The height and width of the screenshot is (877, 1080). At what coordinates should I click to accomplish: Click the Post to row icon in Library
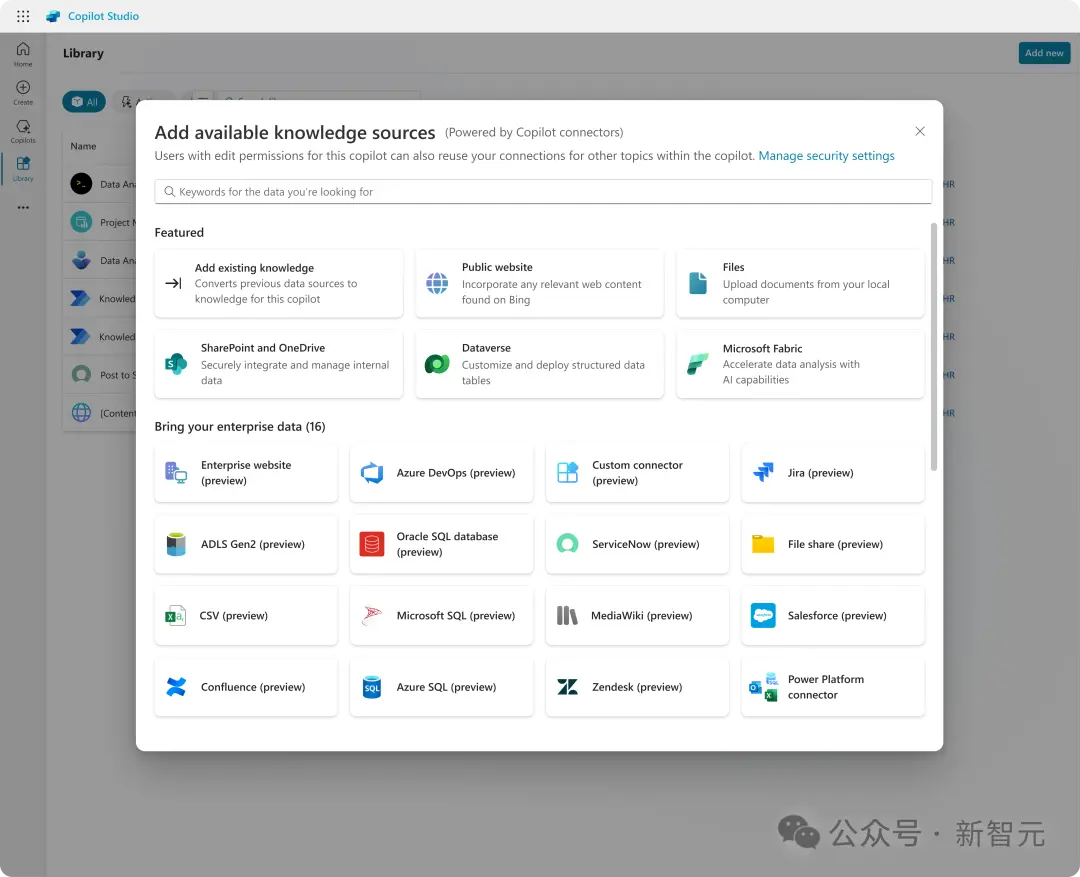[x=81, y=375]
